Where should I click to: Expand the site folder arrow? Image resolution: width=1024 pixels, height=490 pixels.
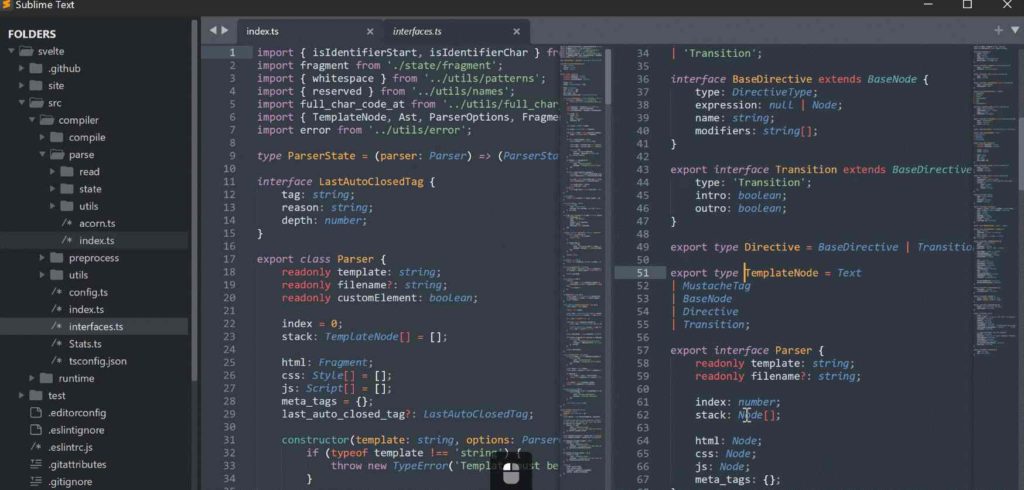point(22,86)
